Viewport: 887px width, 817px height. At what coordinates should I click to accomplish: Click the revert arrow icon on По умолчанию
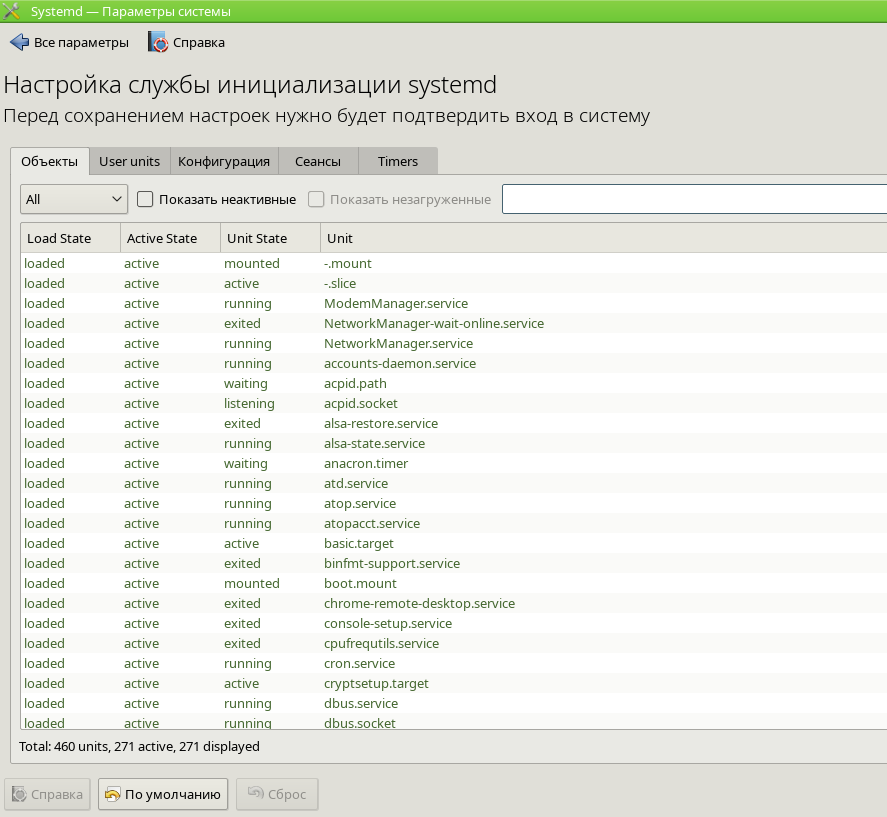coord(113,794)
